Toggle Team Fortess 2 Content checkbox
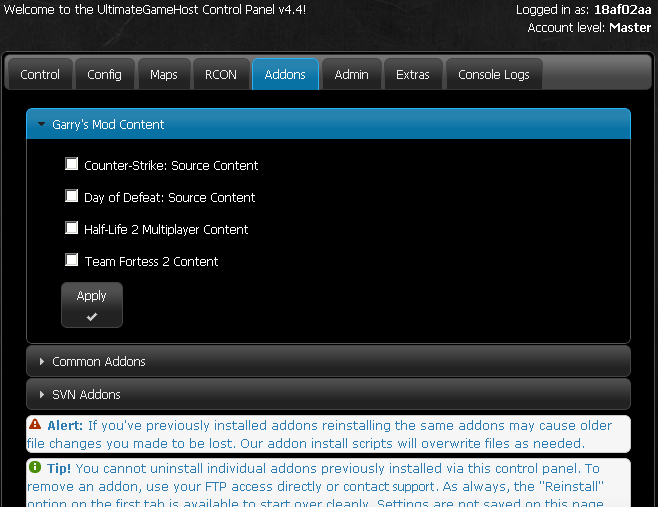The height and width of the screenshot is (507, 658). click(x=72, y=260)
